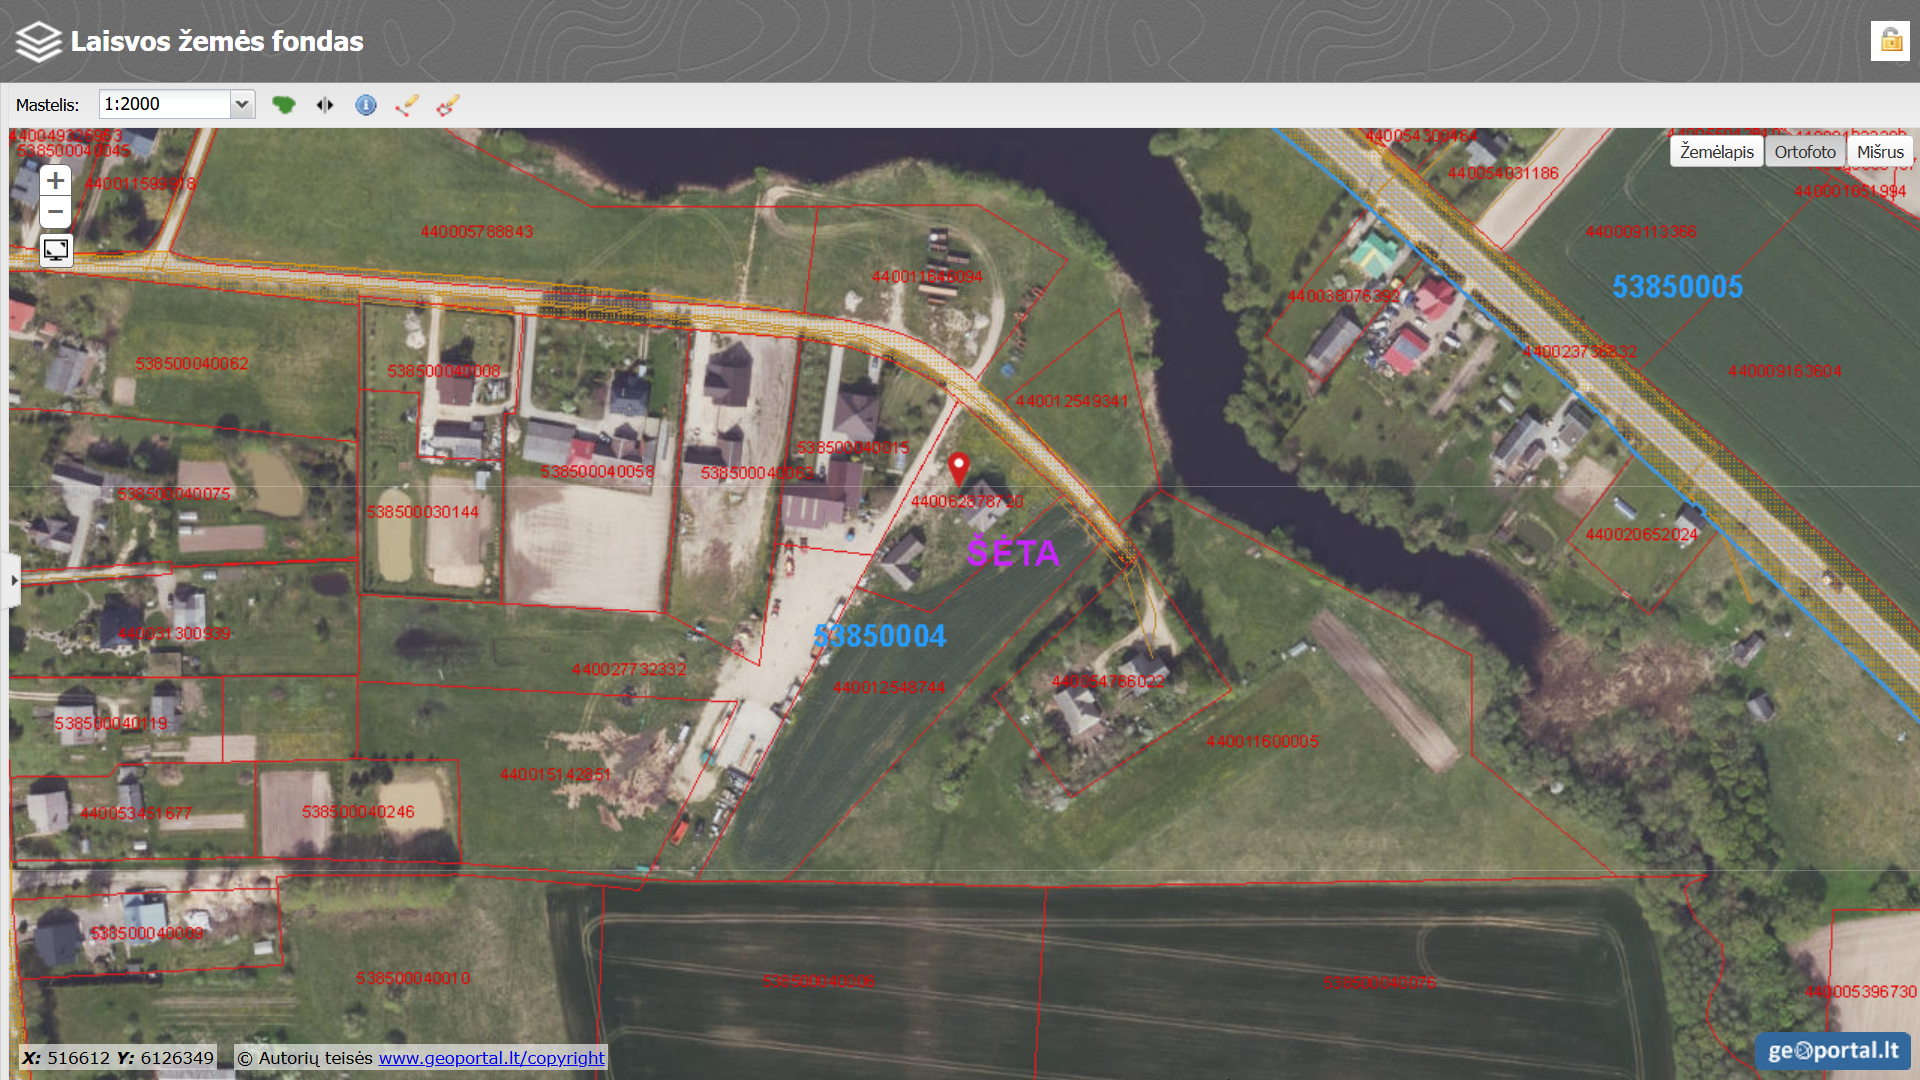Expand the collapsed left side panel

click(x=13, y=580)
